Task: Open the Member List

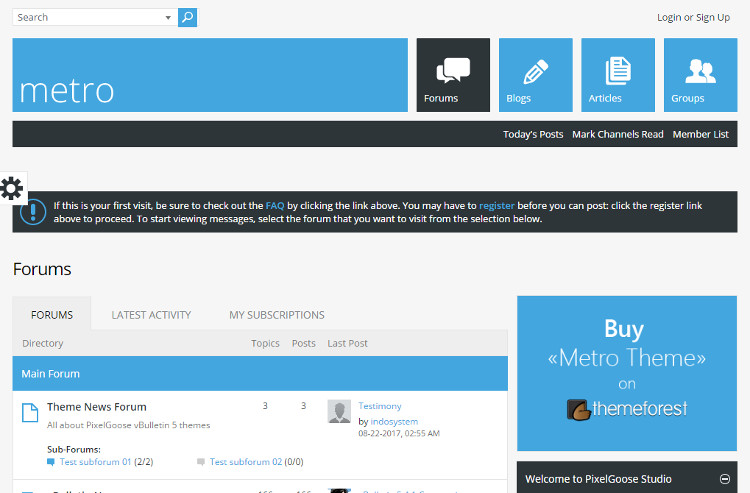Action: (700, 134)
